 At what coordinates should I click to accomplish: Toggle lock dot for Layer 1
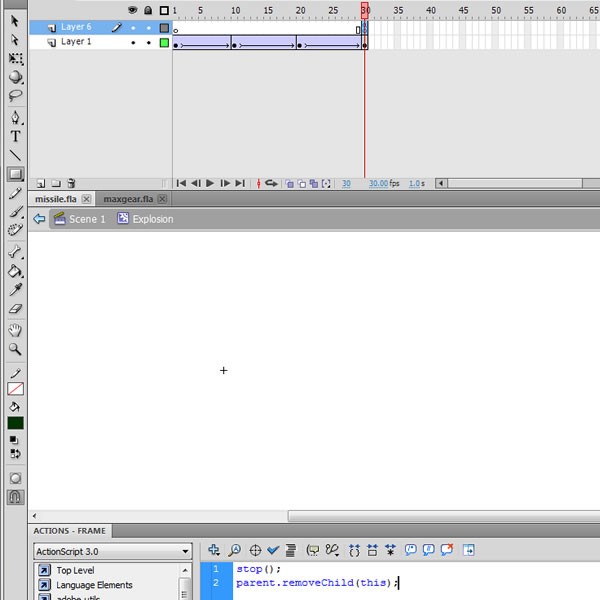(148, 43)
